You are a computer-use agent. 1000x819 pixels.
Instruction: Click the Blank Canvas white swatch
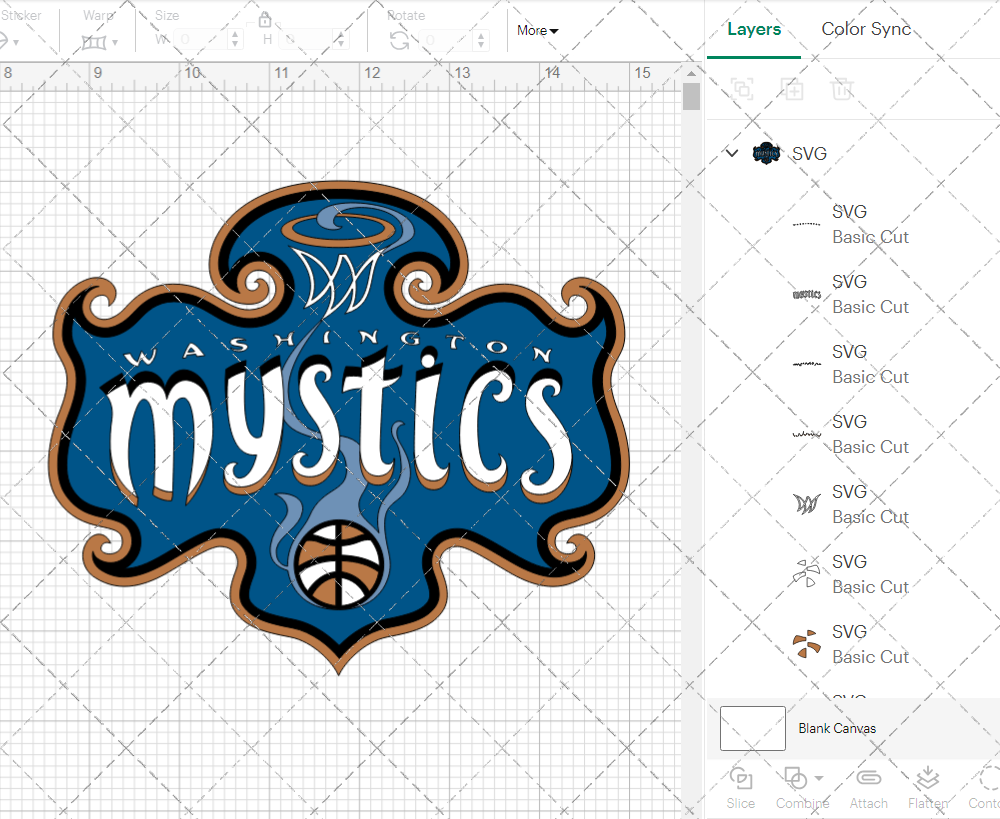point(753,728)
